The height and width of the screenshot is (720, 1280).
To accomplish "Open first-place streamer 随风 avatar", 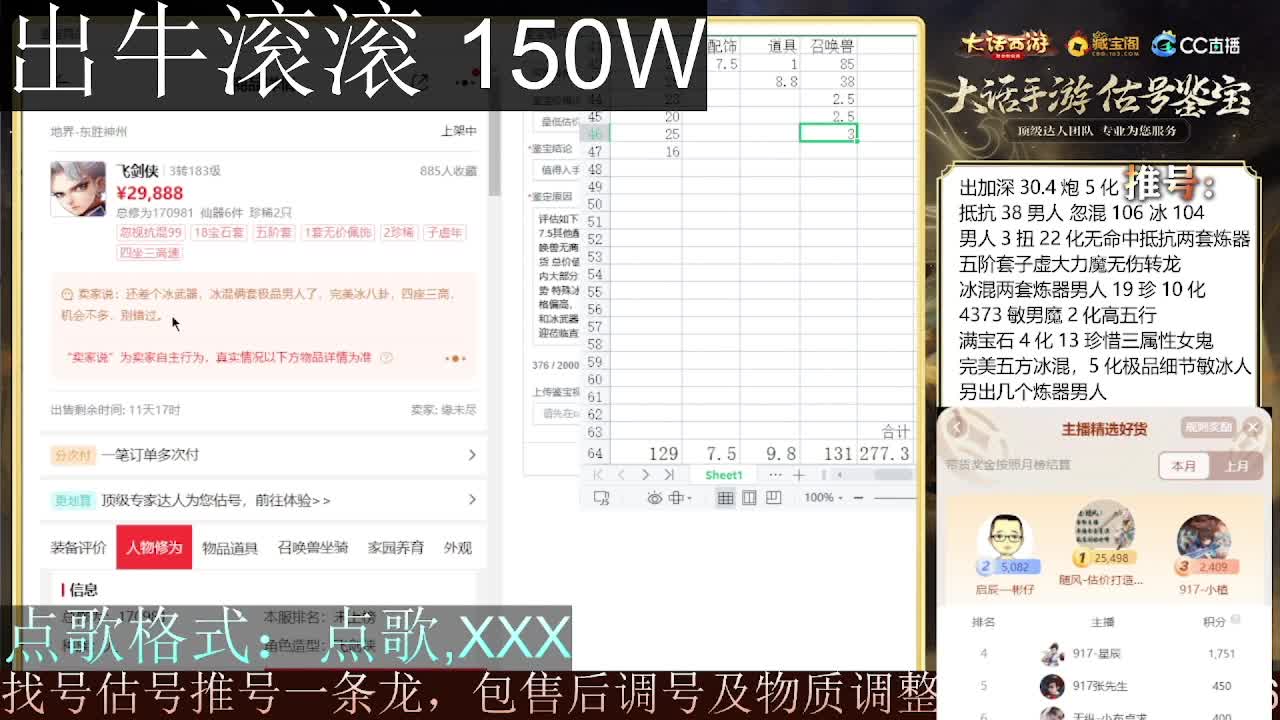I will click(1104, 528).
